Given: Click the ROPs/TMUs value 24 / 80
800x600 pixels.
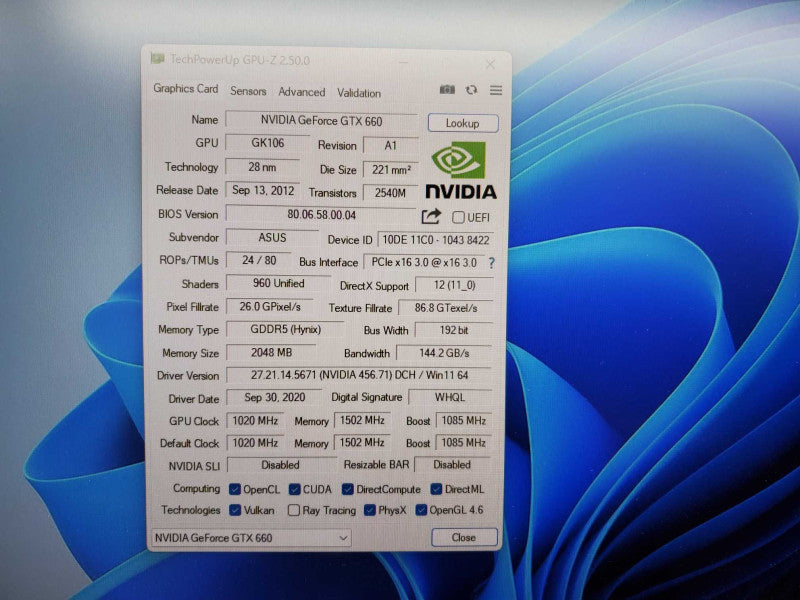Looking at the screenshot, I should pyautogui.click(x=259, y=261).
